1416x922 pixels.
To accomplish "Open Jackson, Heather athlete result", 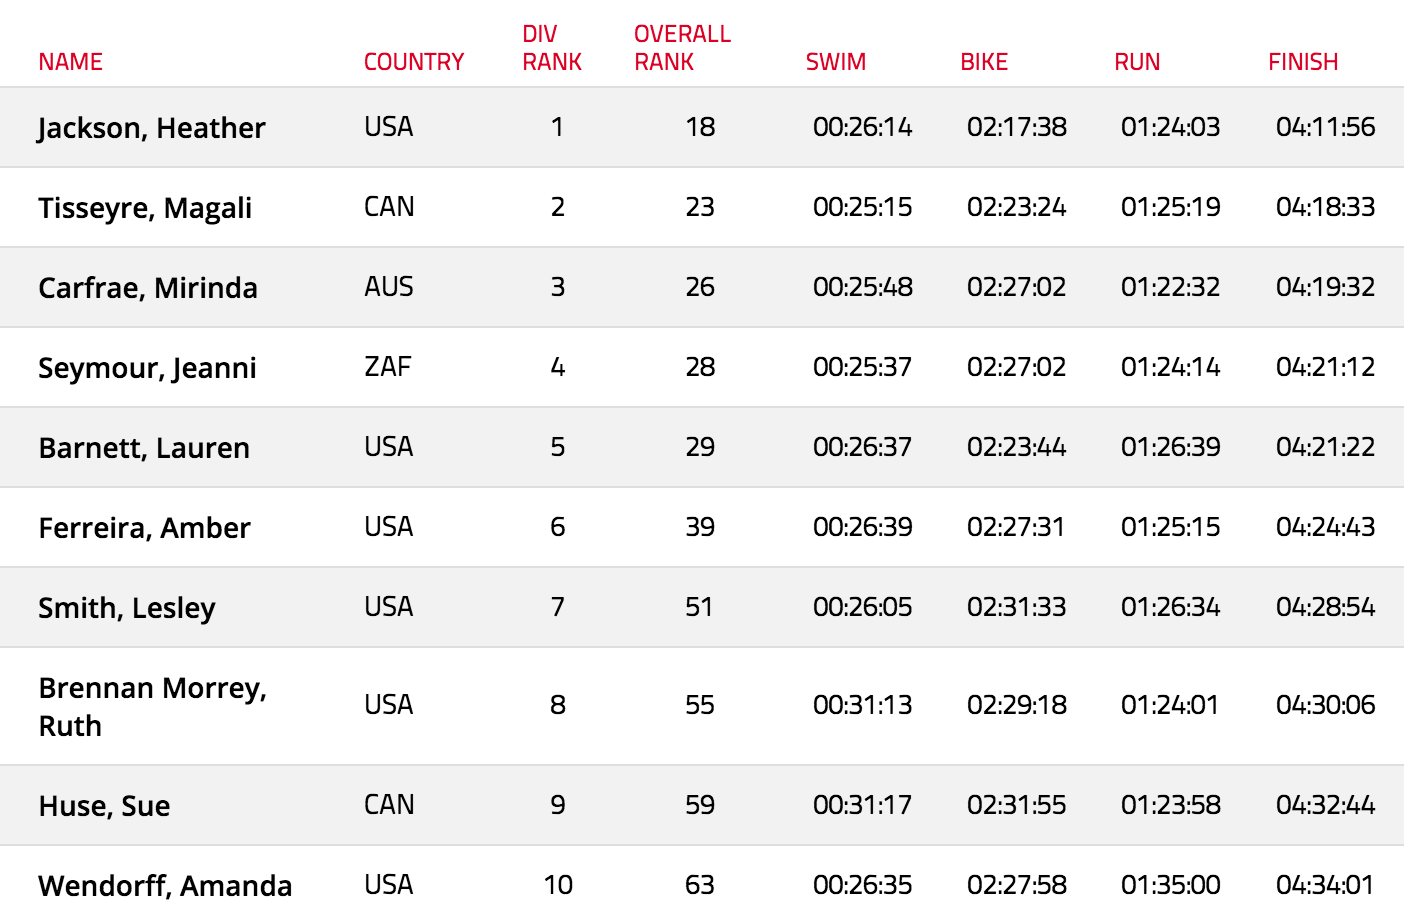I will click(152, 128).
